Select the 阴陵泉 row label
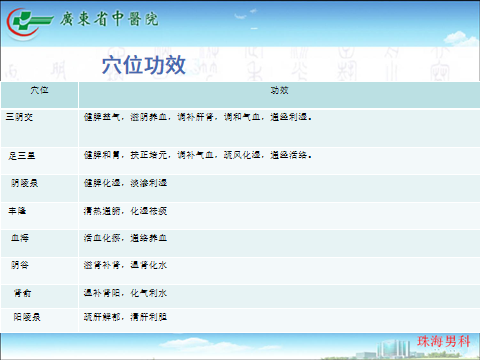 coord(25,183)
